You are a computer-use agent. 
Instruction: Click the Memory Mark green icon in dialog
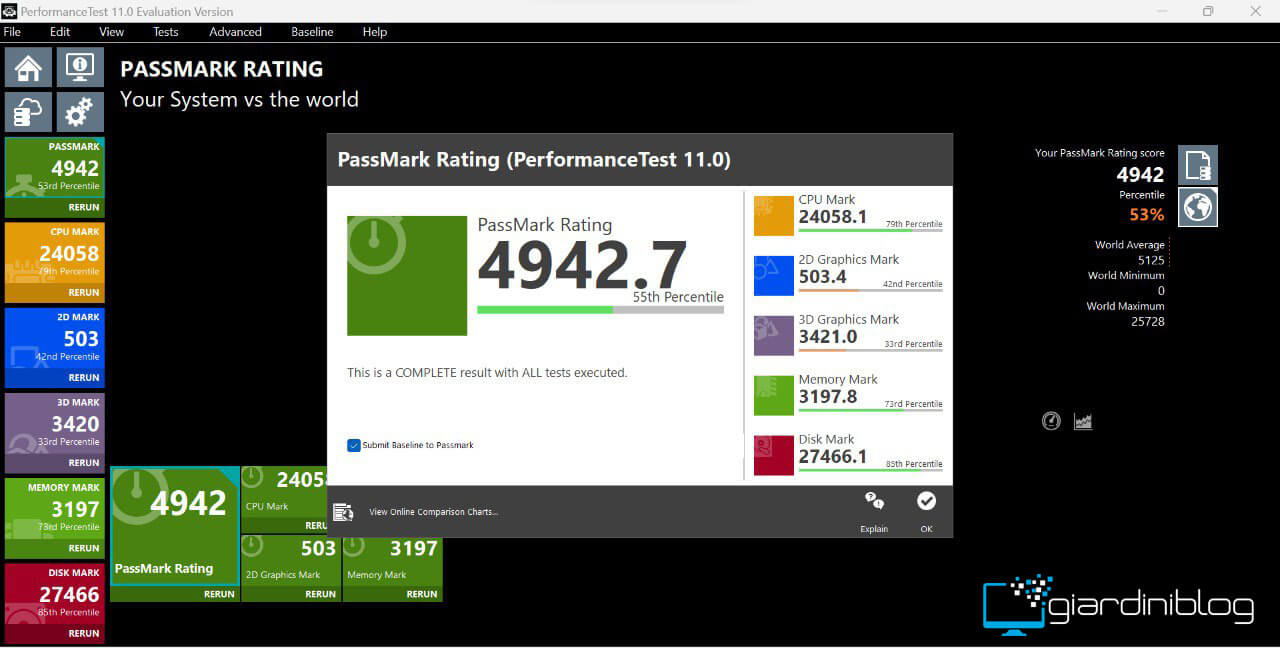pyautogui.click(x=773, y=396)
